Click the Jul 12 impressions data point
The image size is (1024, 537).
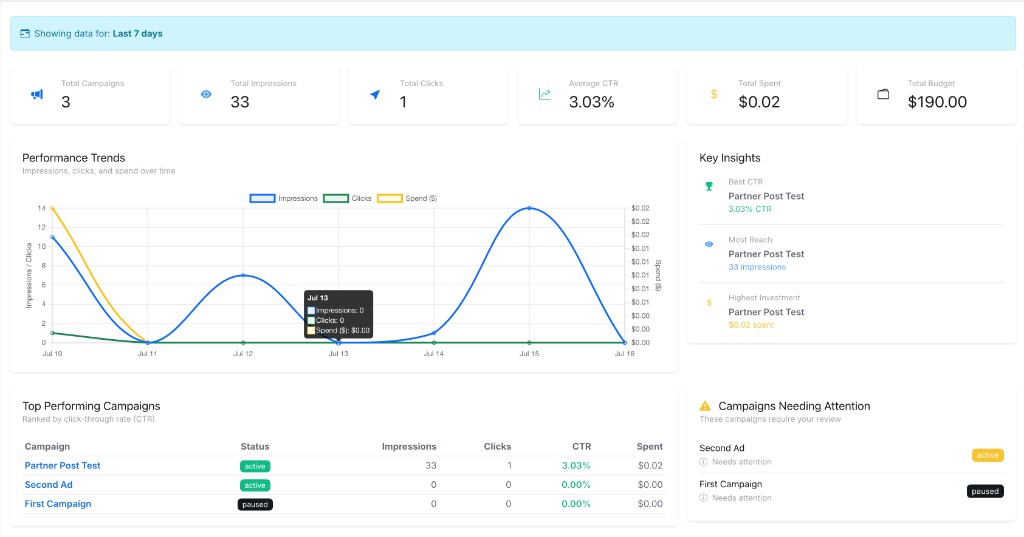pyautogui.click(x=243, y=275)
